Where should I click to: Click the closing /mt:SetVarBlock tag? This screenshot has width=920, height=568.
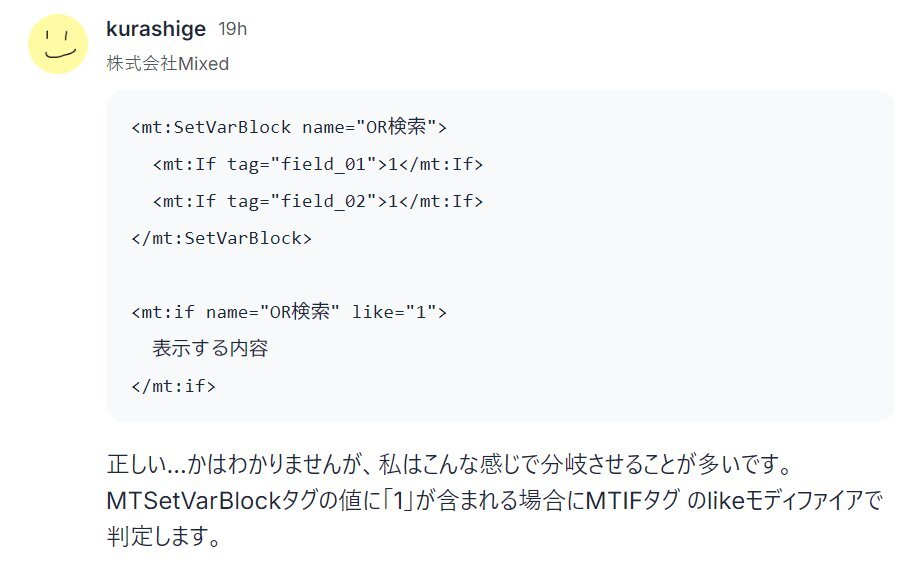coord(222,238)
